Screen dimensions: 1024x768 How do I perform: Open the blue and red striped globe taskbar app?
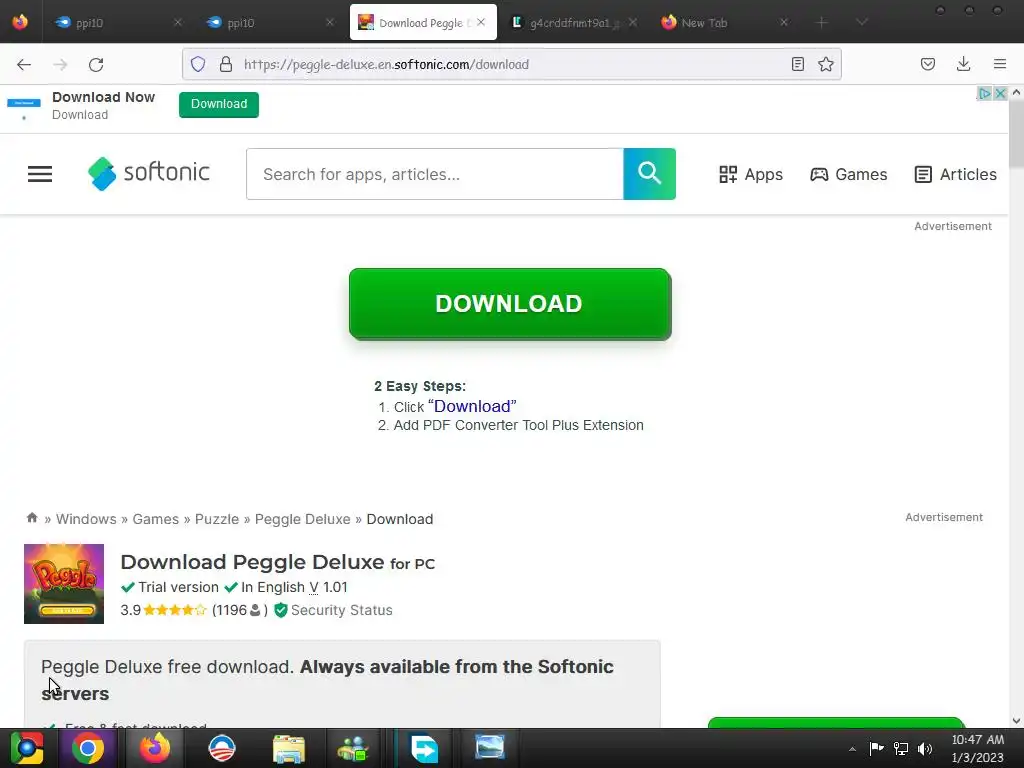coord(222,748)
